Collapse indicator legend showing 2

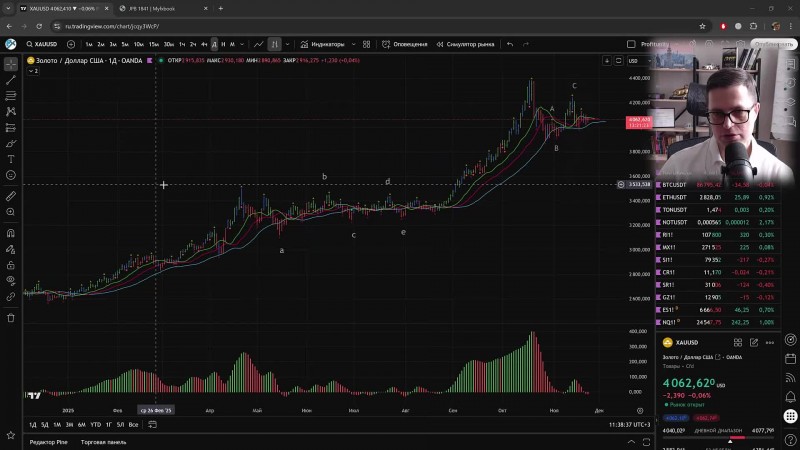point(33,71)
